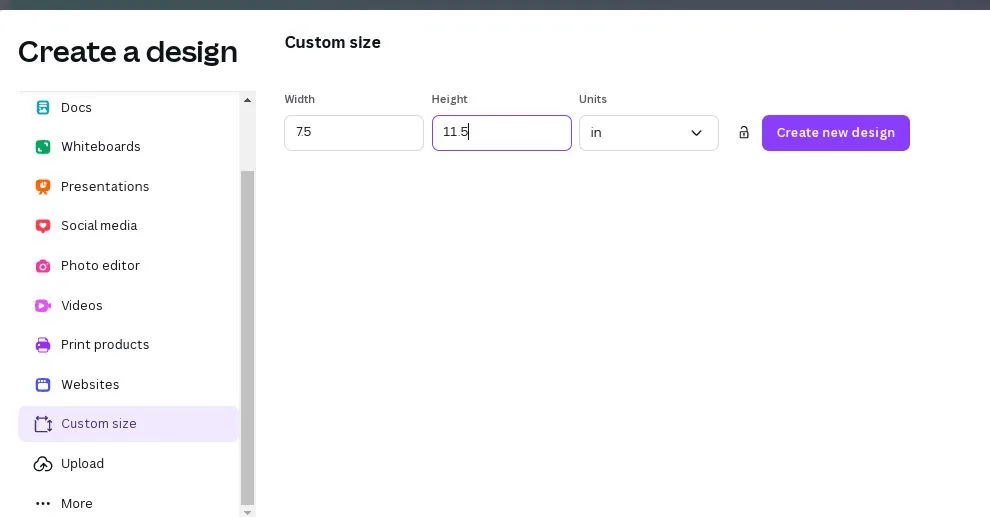Click into the Height input field
The image size is (990, 517).
click(x=502, y=133)
